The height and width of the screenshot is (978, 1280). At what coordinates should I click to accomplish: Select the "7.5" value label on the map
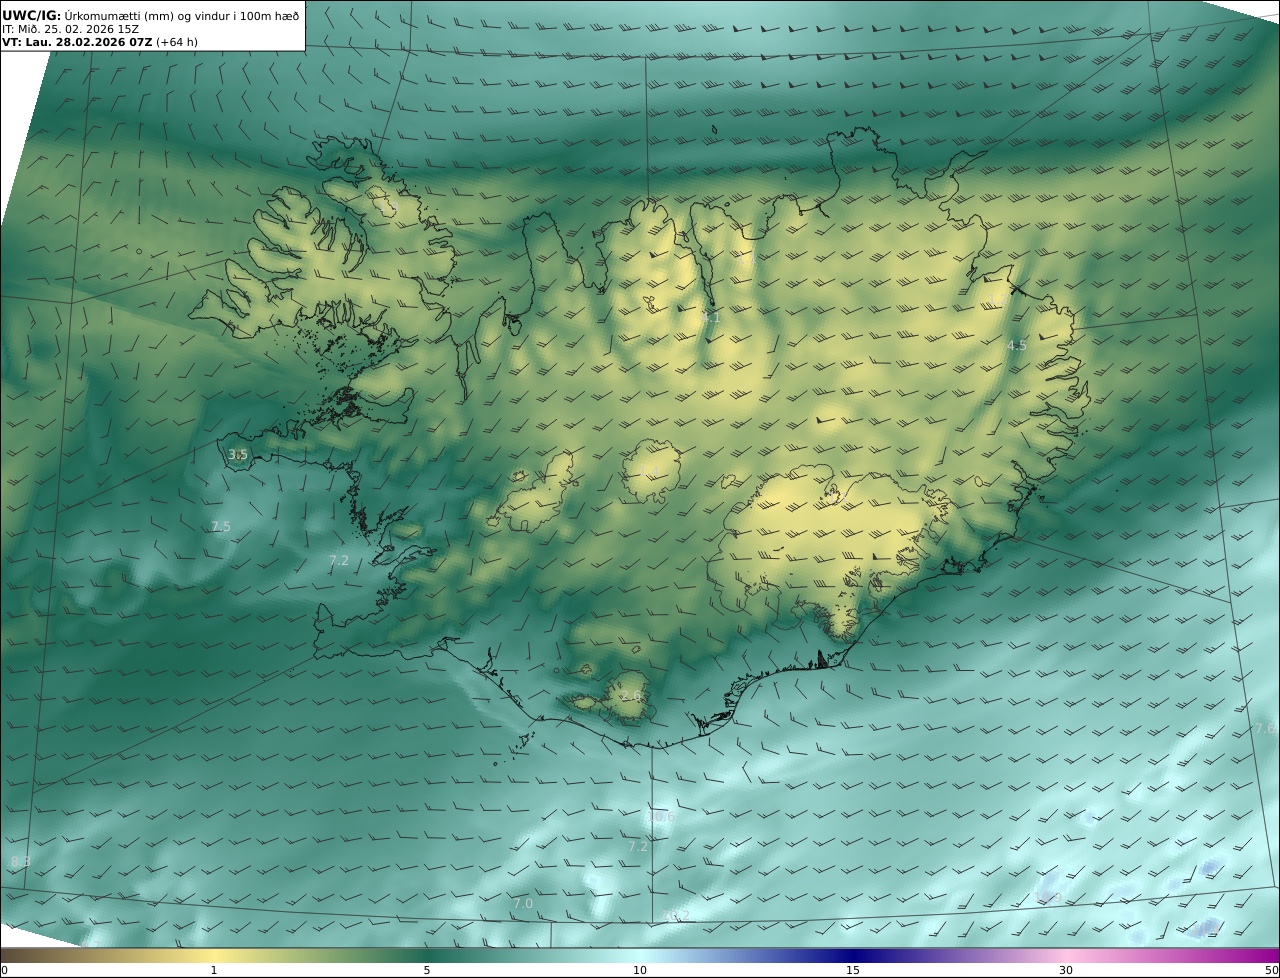[221, 526]
